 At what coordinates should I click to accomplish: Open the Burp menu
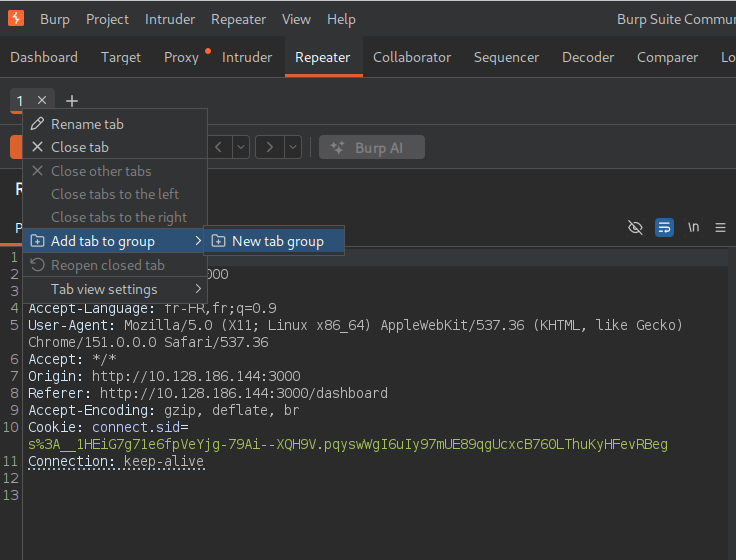[55, 19]
